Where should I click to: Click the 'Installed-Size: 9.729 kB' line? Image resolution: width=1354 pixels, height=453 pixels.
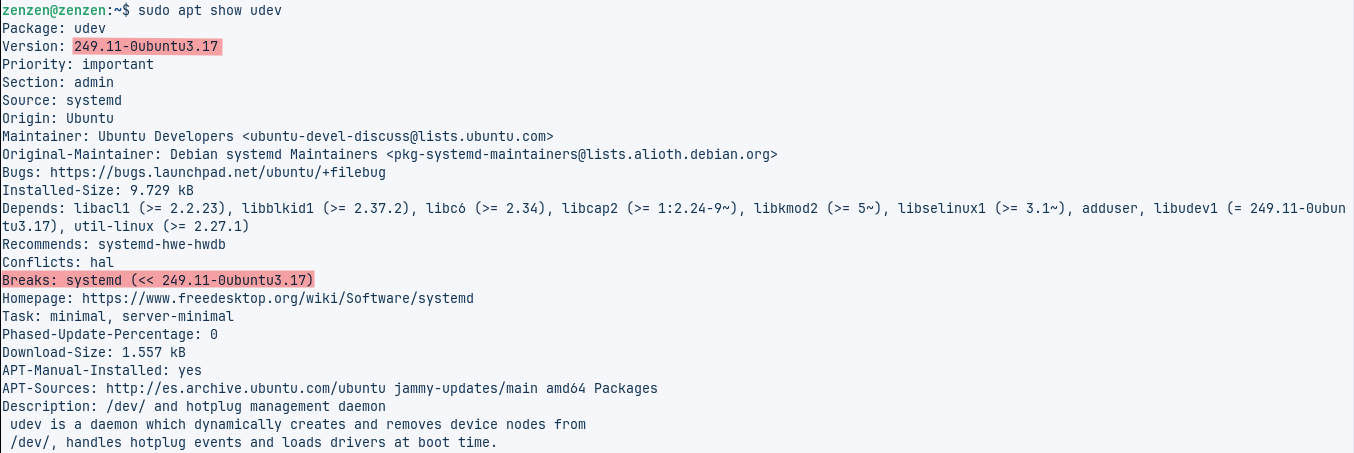click(98, 190)
